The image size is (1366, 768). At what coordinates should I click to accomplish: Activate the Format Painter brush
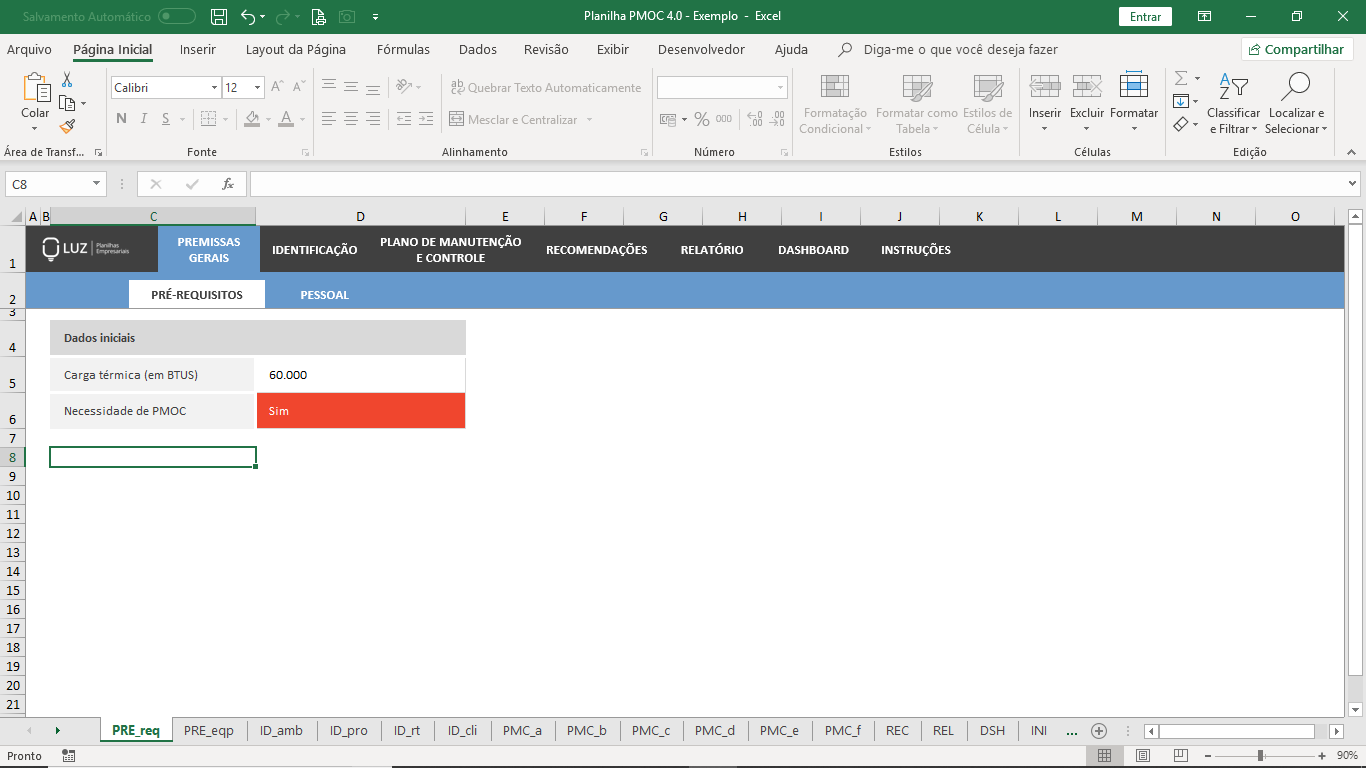tap(67, 126)
